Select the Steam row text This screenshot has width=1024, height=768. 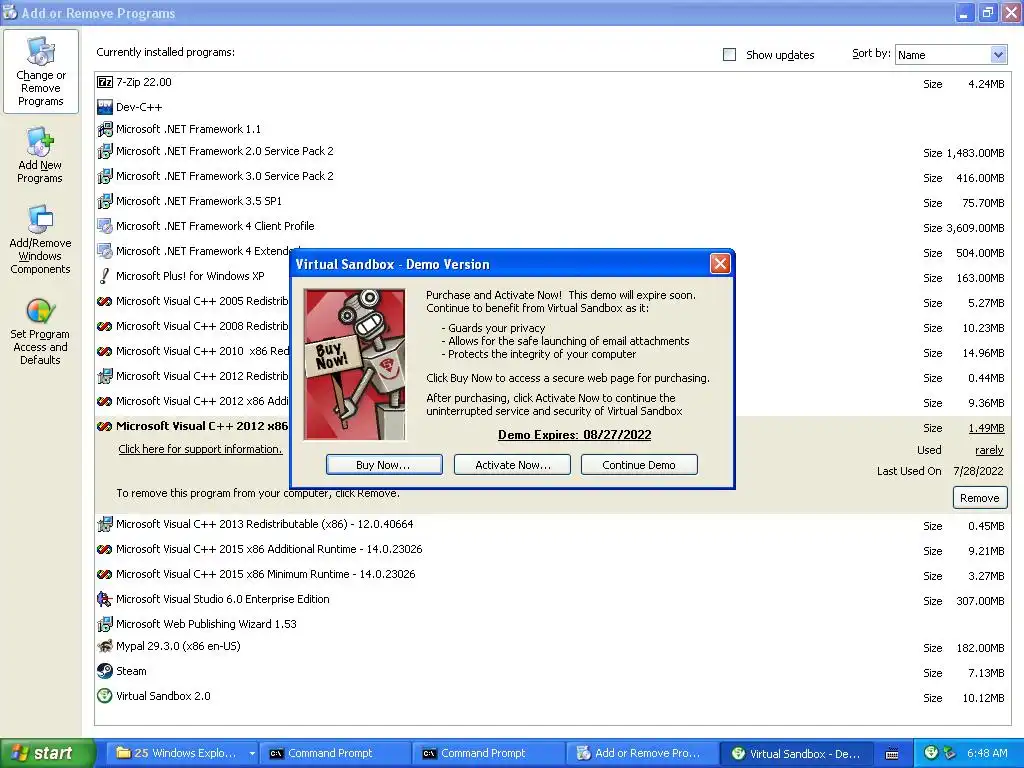(x=131, y=671)
